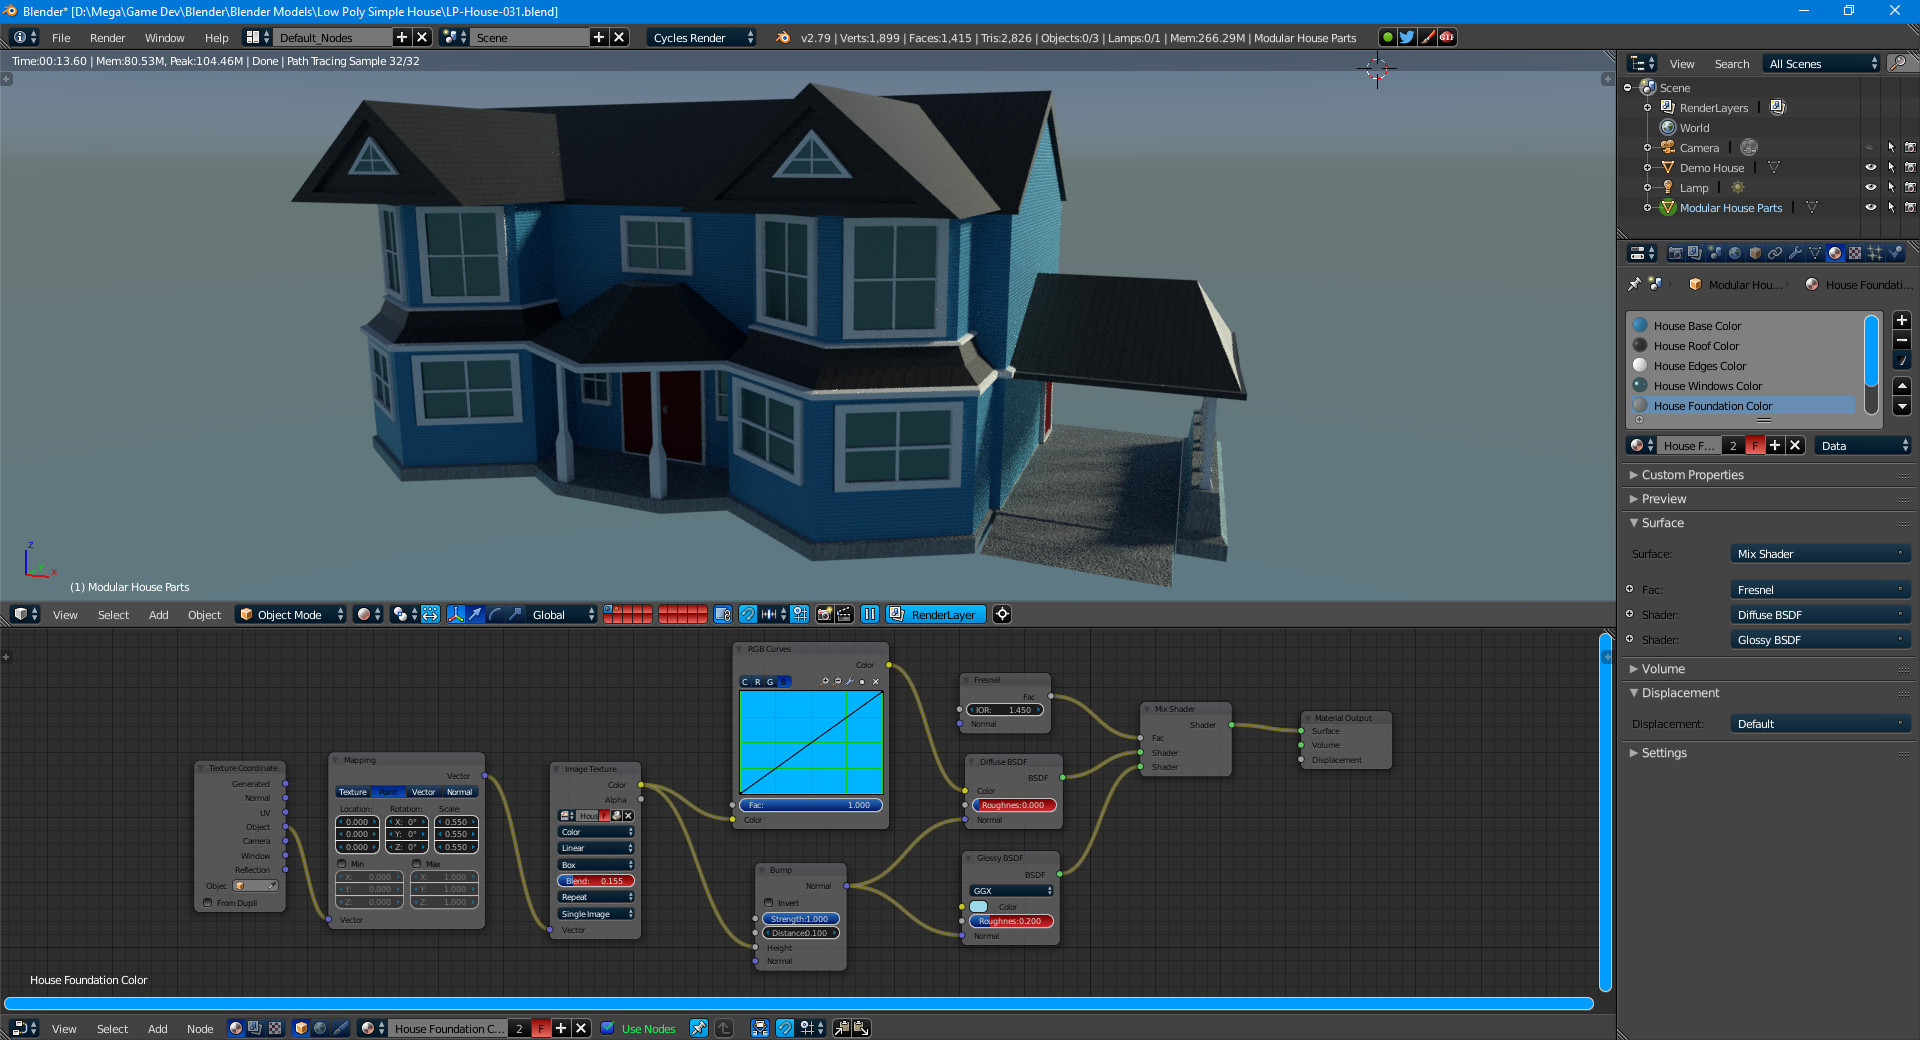Screen dimensions: 1920x1040
Task: Enable proportional editing in the 3D viewport
Action: tap(400, 615)
